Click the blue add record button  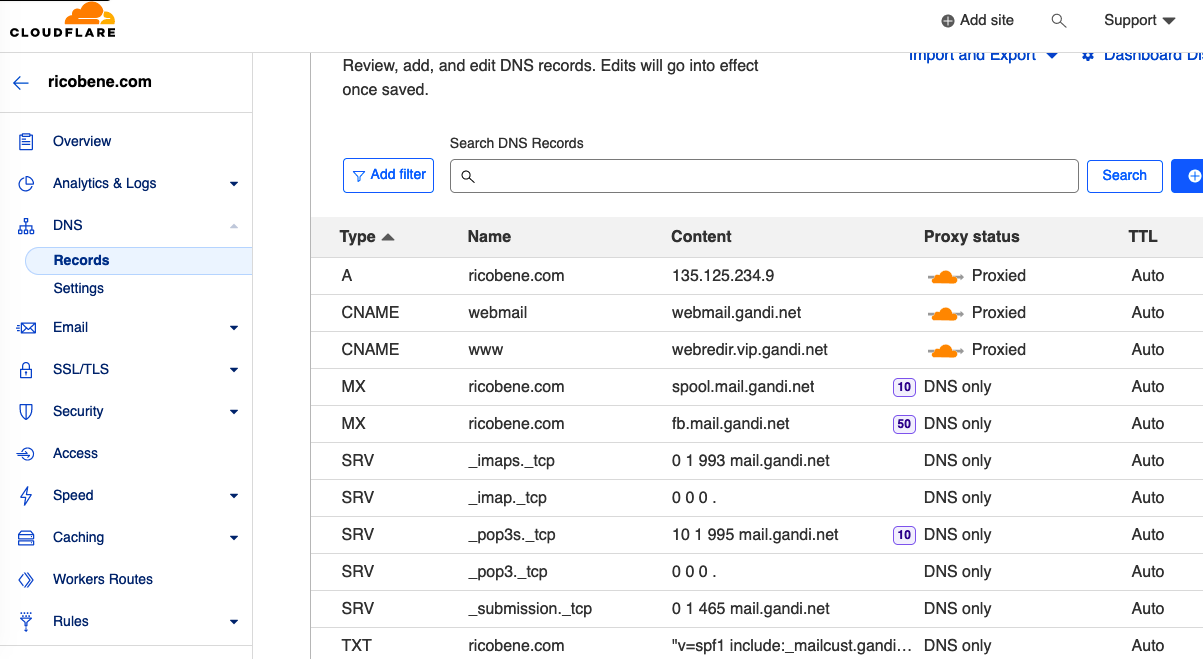click(x=1188, y=176)
